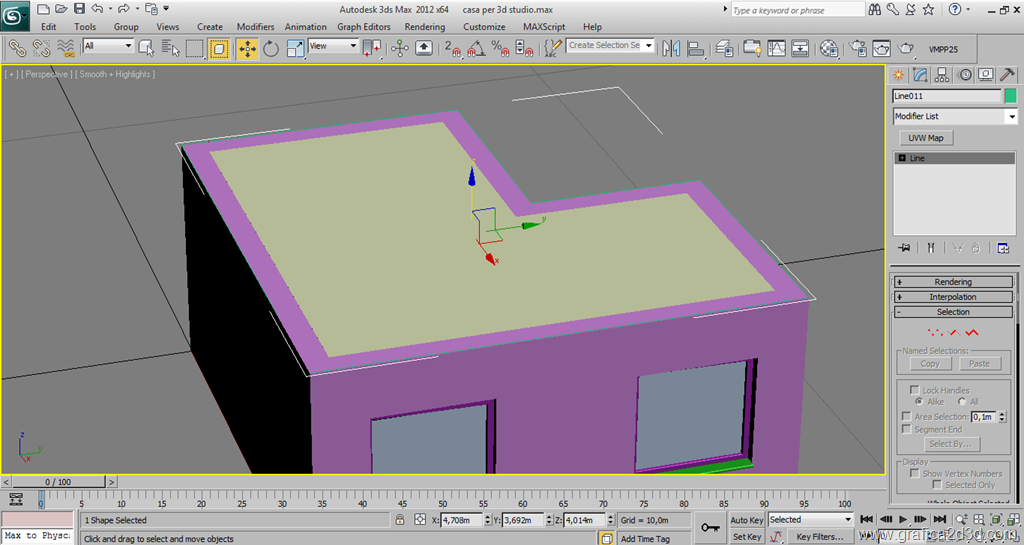This screenshot has width=1024, height=545.
Task: Activate the Select Object arrow tool
Action: (x=146, y=48)
